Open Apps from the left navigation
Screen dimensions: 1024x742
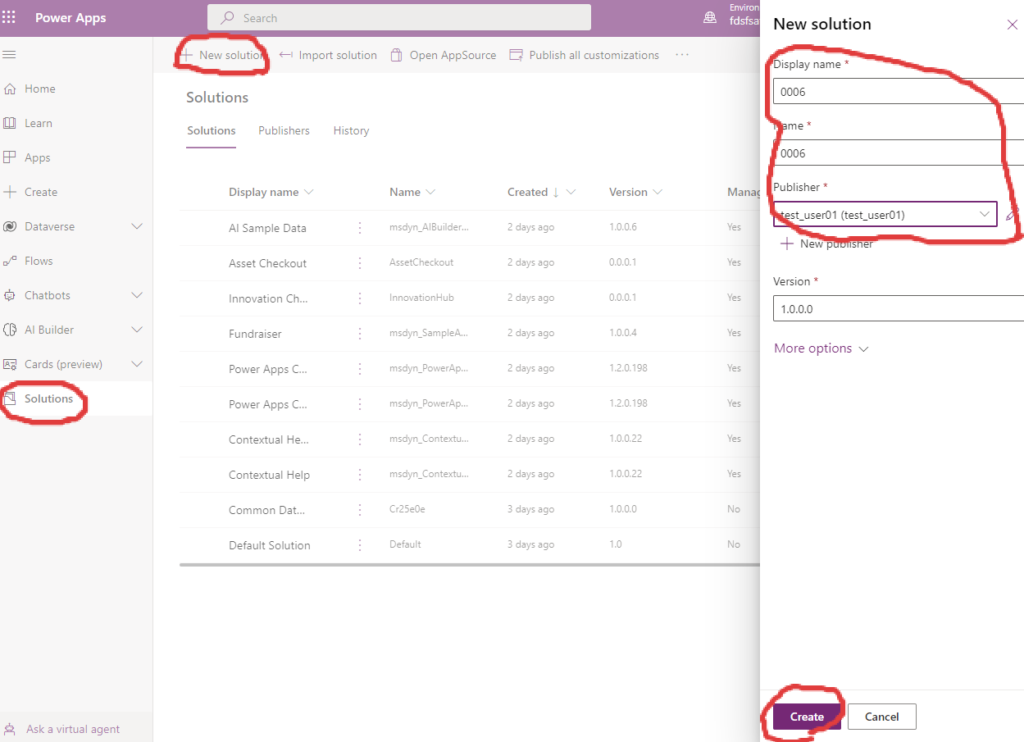coord(37,158)
